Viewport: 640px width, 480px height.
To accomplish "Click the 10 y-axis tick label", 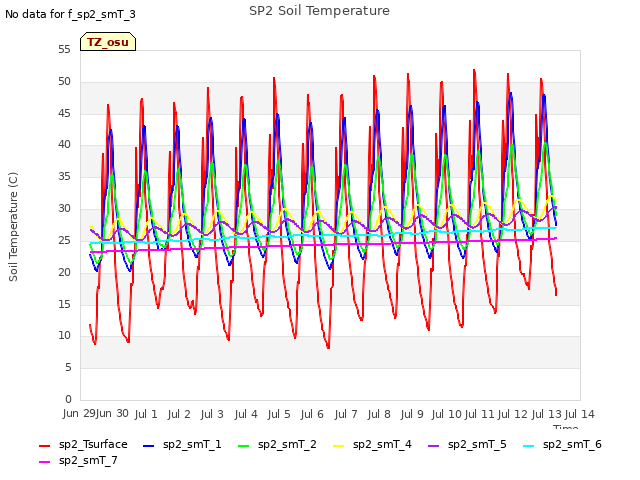I will (64, 336).
